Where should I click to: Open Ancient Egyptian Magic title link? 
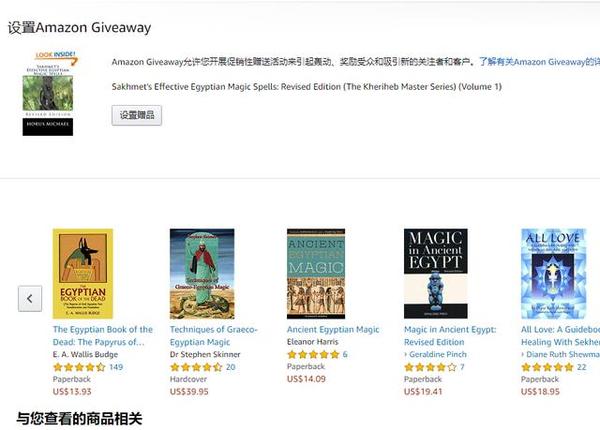(x=333, y=329)
